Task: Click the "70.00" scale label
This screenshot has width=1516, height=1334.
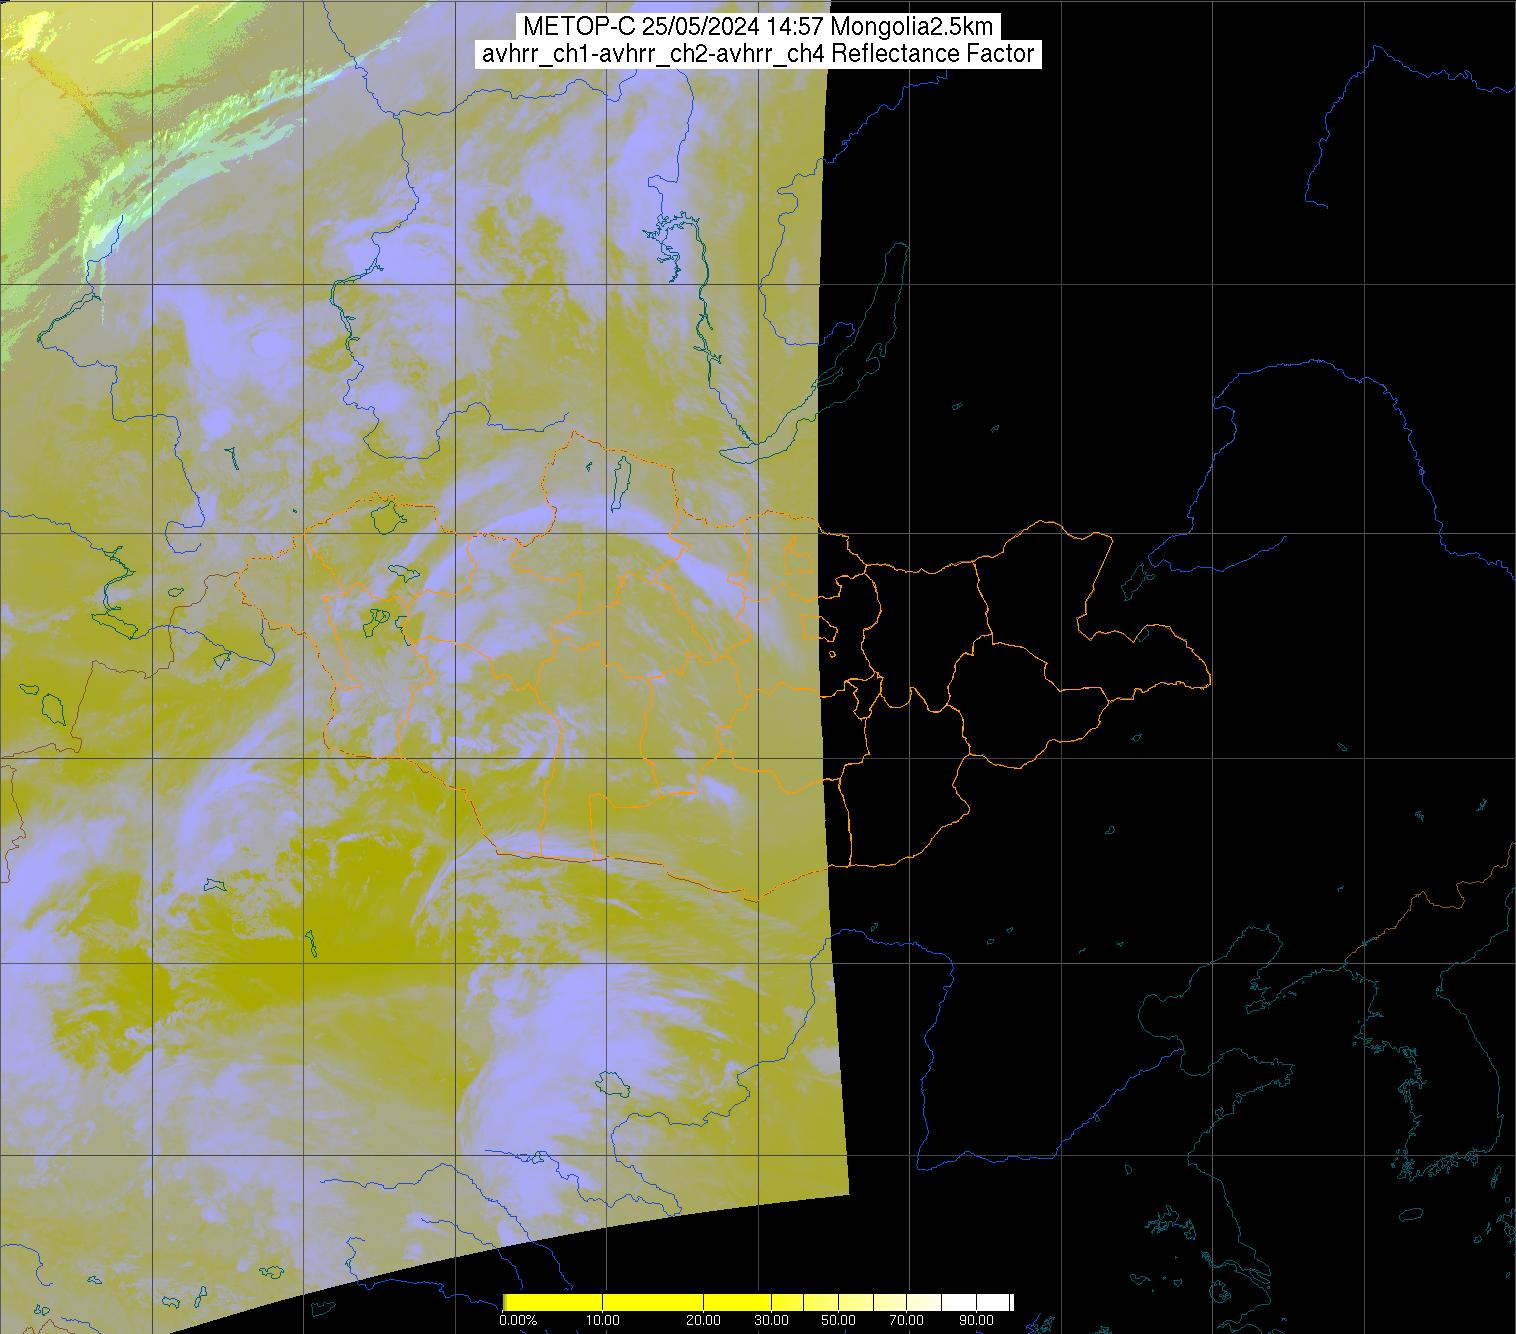Action: pyautogui.click(x=908, y=1320)
